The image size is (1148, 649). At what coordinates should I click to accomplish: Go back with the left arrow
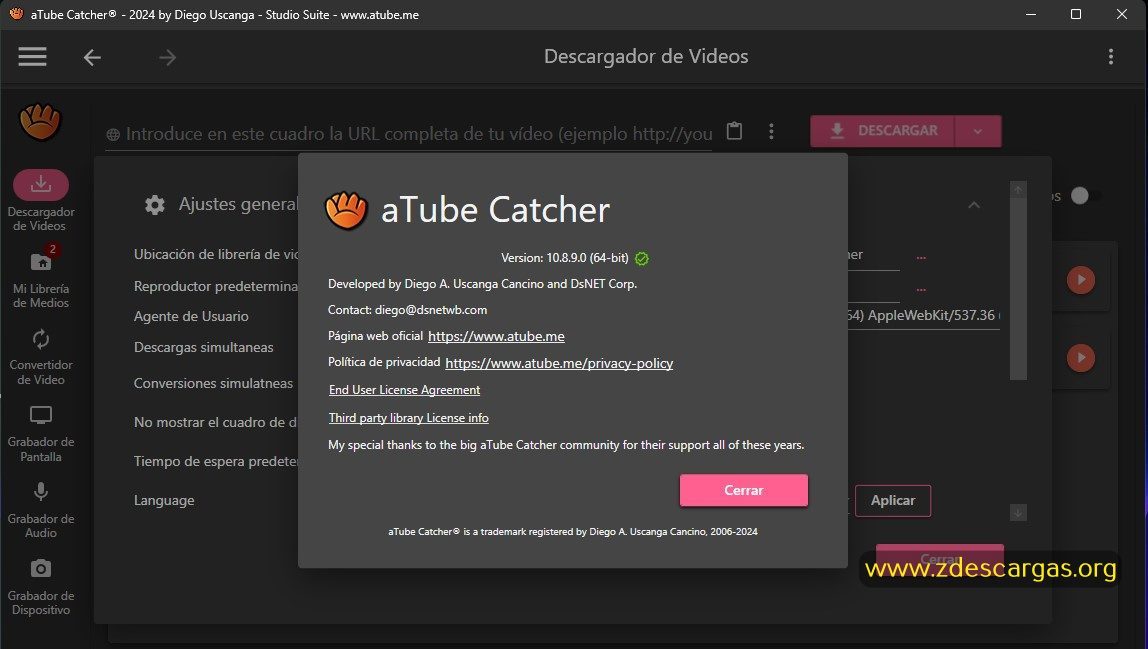92,57
